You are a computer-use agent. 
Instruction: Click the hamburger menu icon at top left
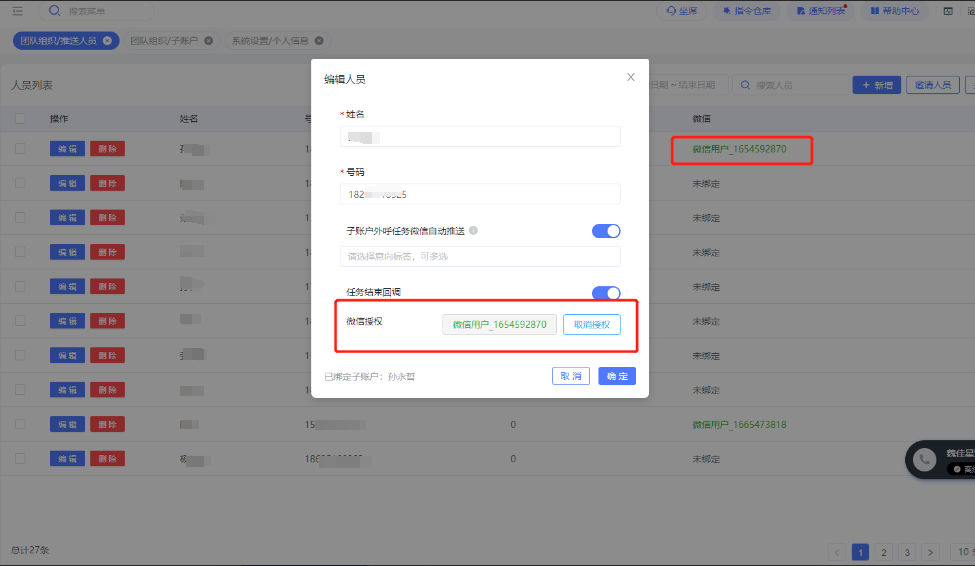(x=17, y=11)
